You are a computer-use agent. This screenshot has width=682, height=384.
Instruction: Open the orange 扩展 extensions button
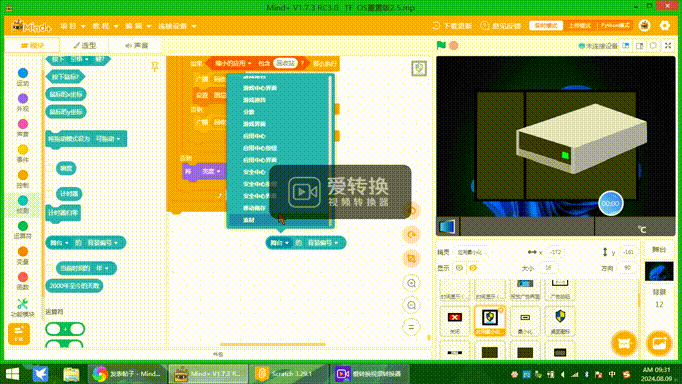(x=19, y=334)
